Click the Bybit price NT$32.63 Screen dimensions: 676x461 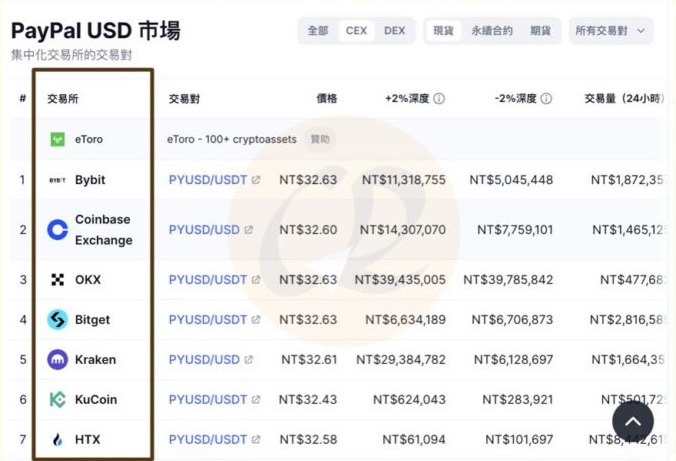pyautogui.click(x=308, y=180)
